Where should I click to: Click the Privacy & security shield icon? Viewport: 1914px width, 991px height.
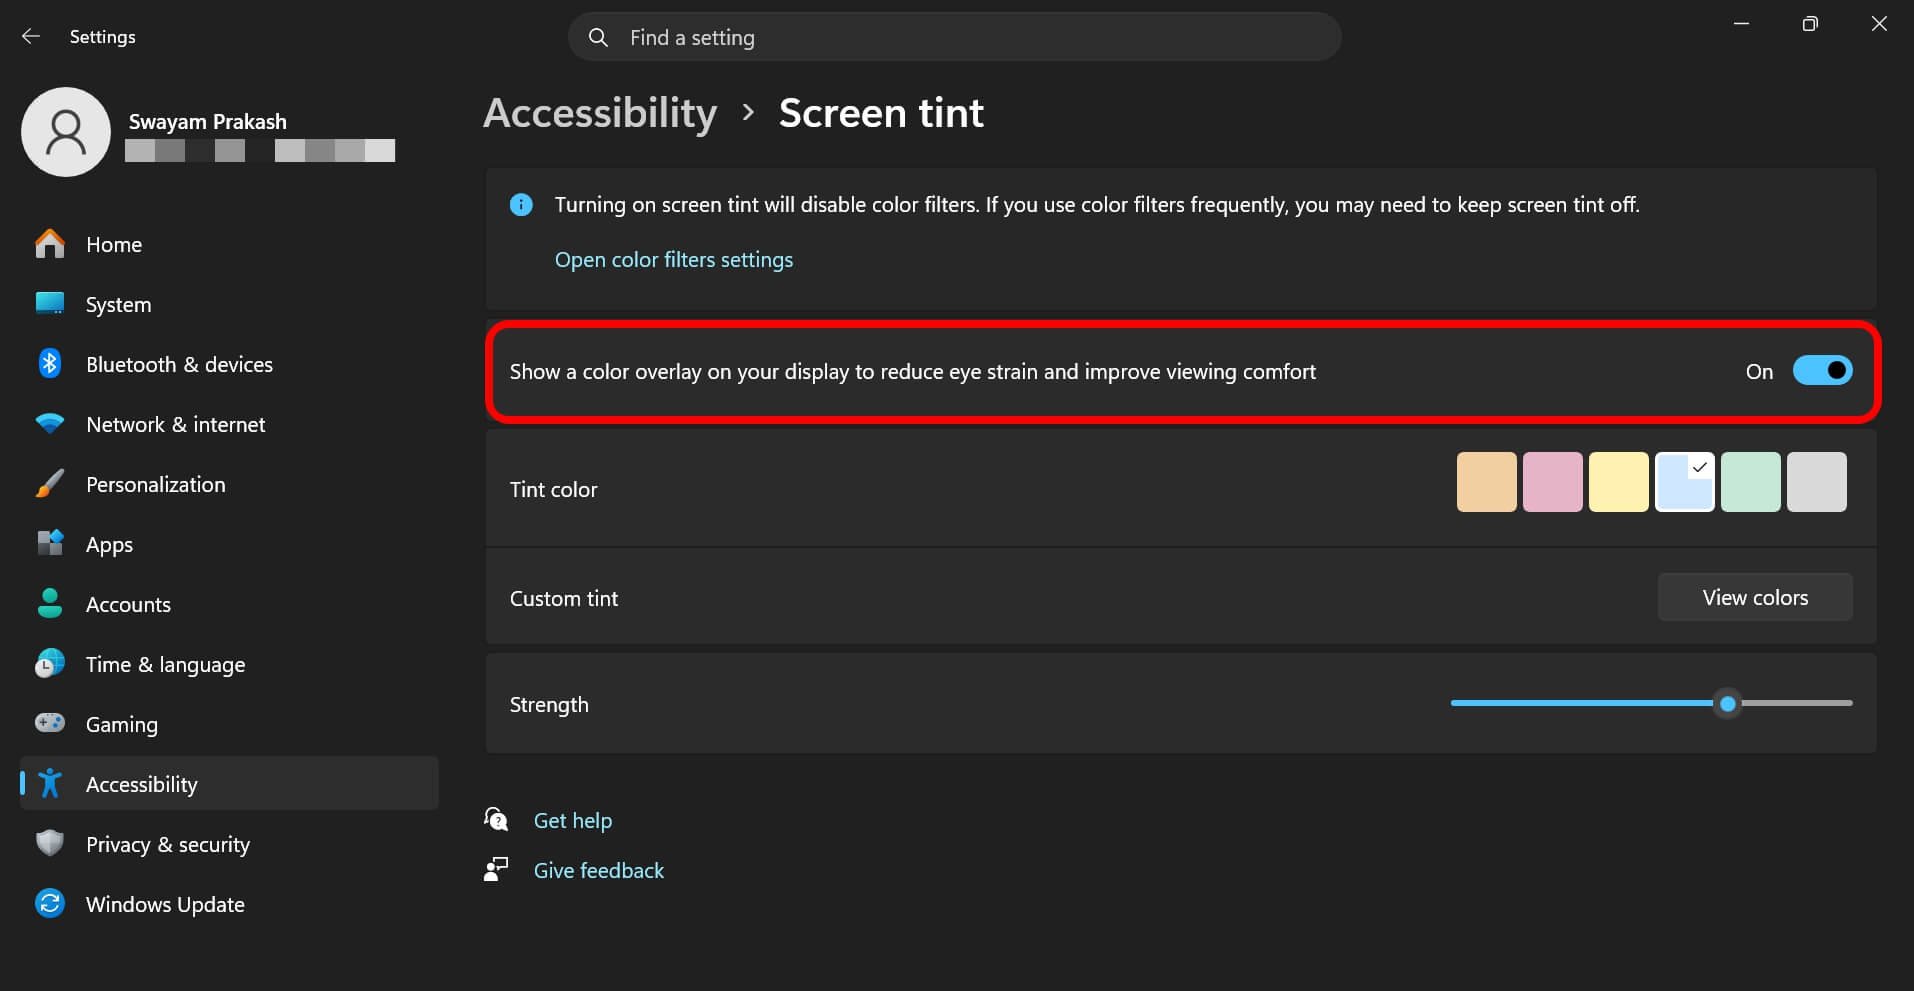point(49,844)
